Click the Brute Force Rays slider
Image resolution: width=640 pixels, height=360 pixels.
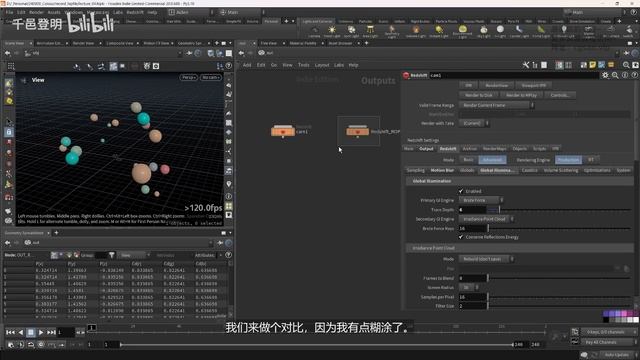pyautogui.click(x=559, y=229)
